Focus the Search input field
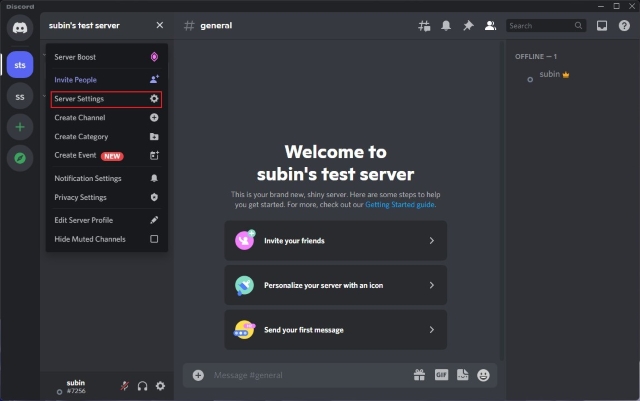Image resolution: width=640 pixels, height=401 pixels. pos(546,26)
